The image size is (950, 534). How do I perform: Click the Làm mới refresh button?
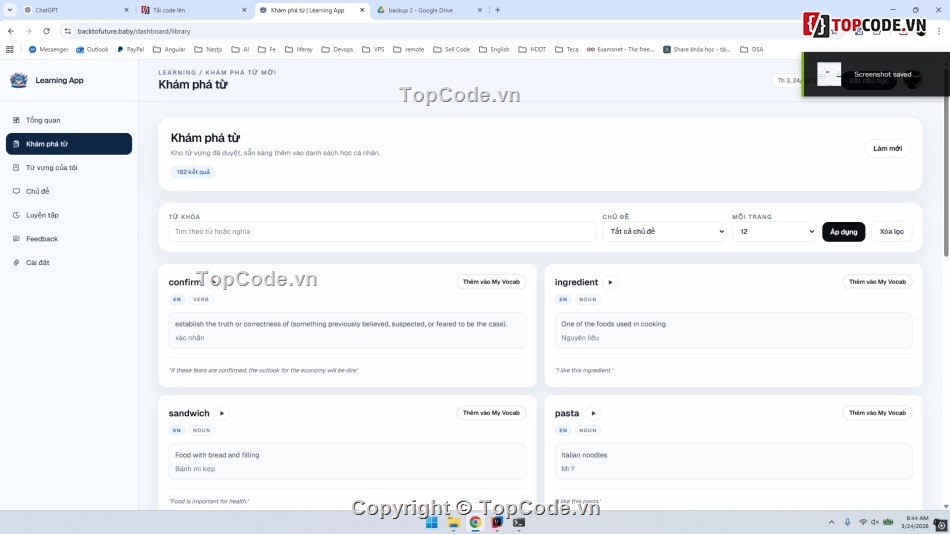(888, 149)
